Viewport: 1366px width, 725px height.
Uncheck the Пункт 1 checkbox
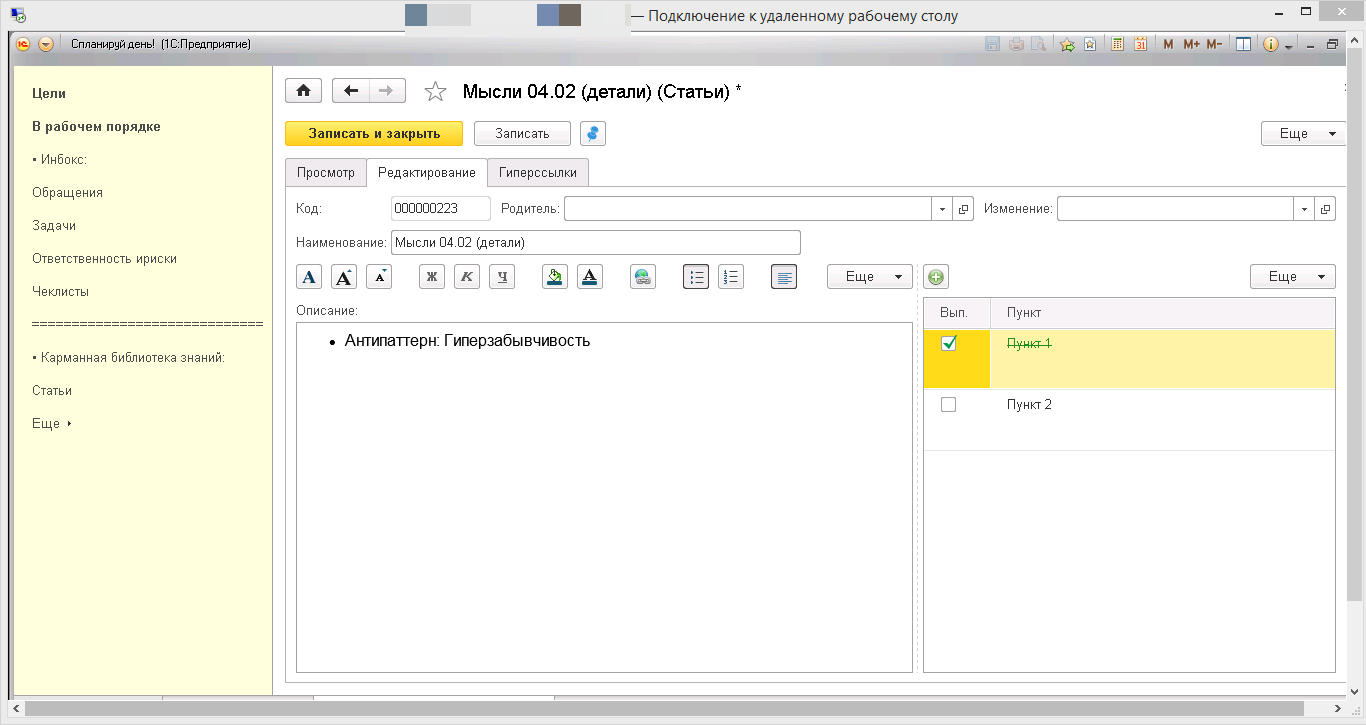(949, 343)
